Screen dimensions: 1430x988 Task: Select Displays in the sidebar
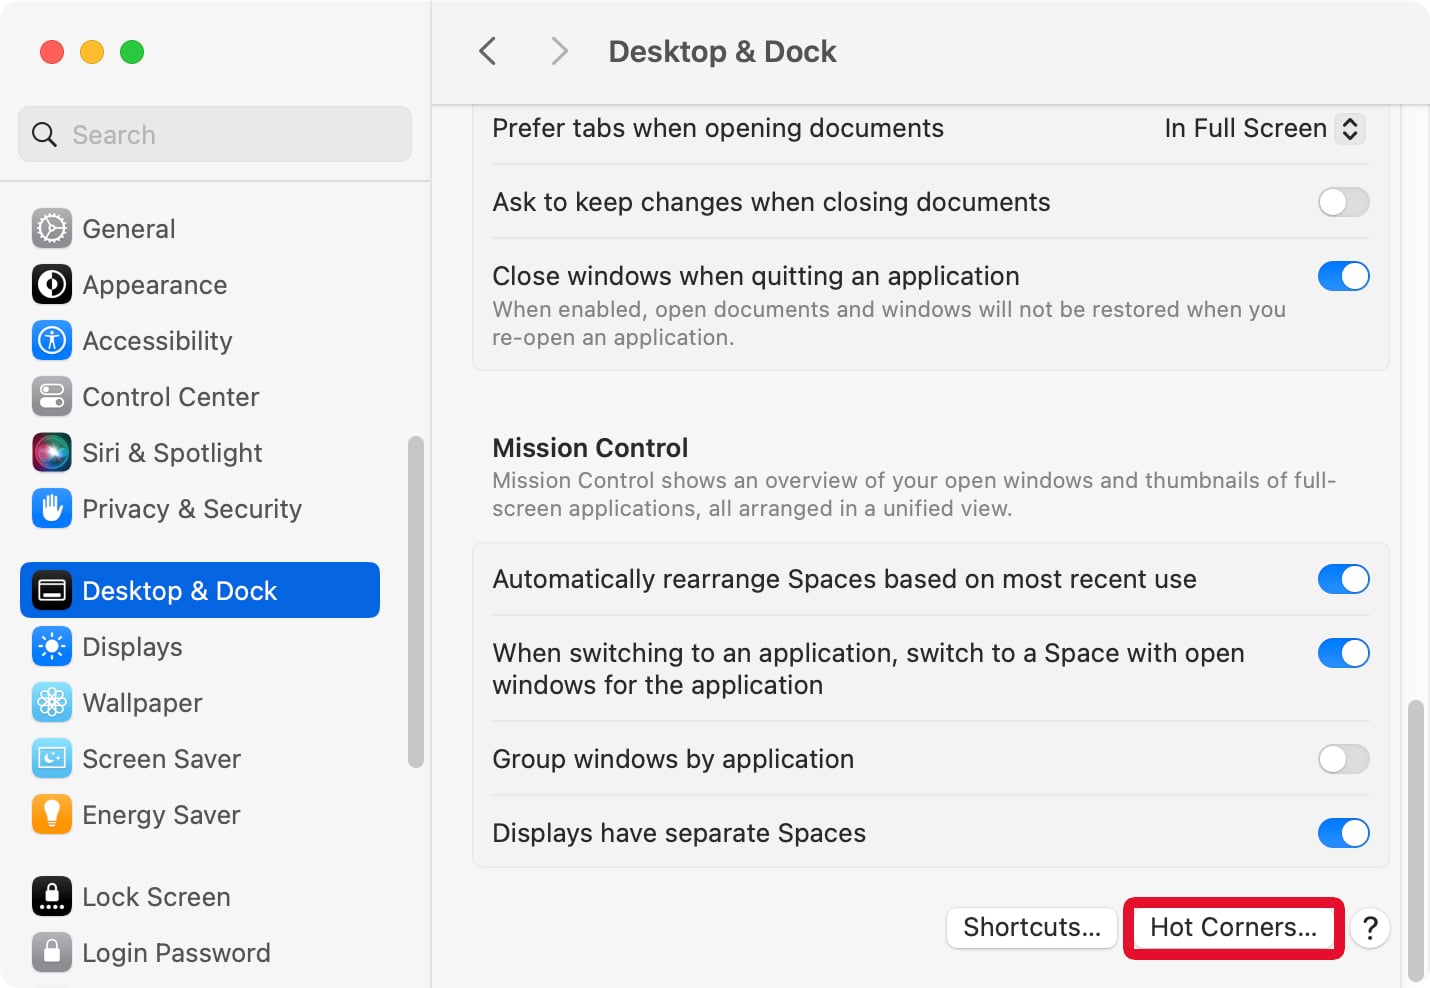[x=132, y=647]
